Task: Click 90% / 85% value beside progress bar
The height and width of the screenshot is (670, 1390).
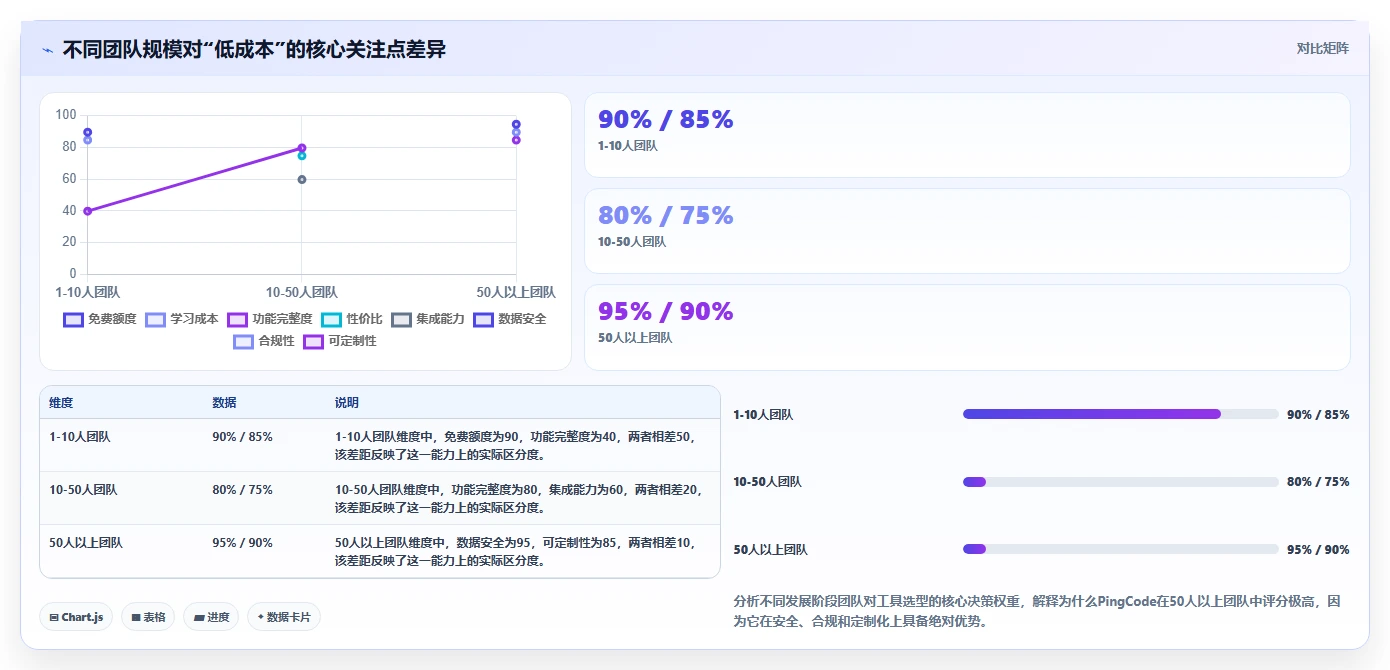Action: (1318, 414)
